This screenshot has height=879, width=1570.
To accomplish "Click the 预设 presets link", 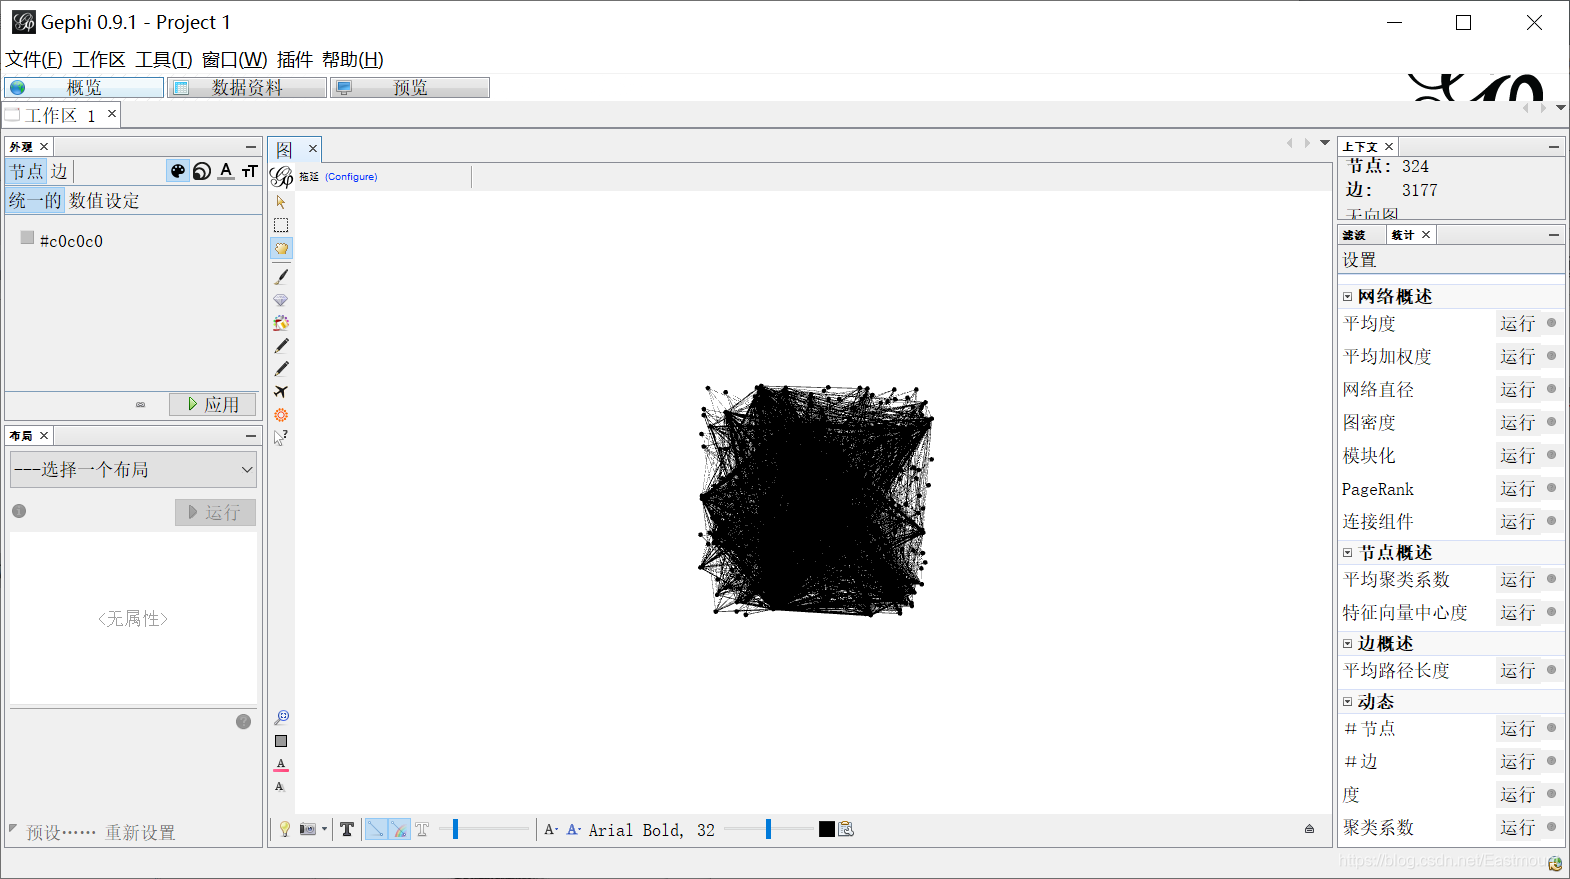I will click(61, 832).
